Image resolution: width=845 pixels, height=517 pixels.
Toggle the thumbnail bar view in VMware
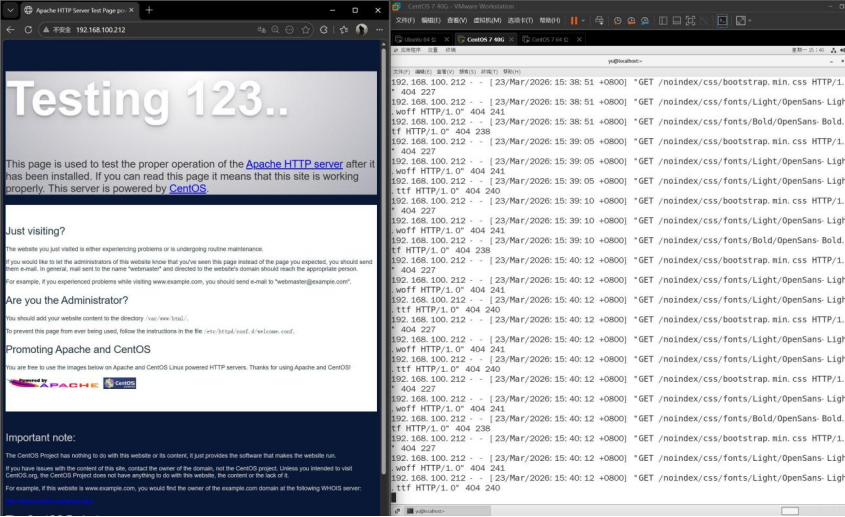tap(676, 20)
